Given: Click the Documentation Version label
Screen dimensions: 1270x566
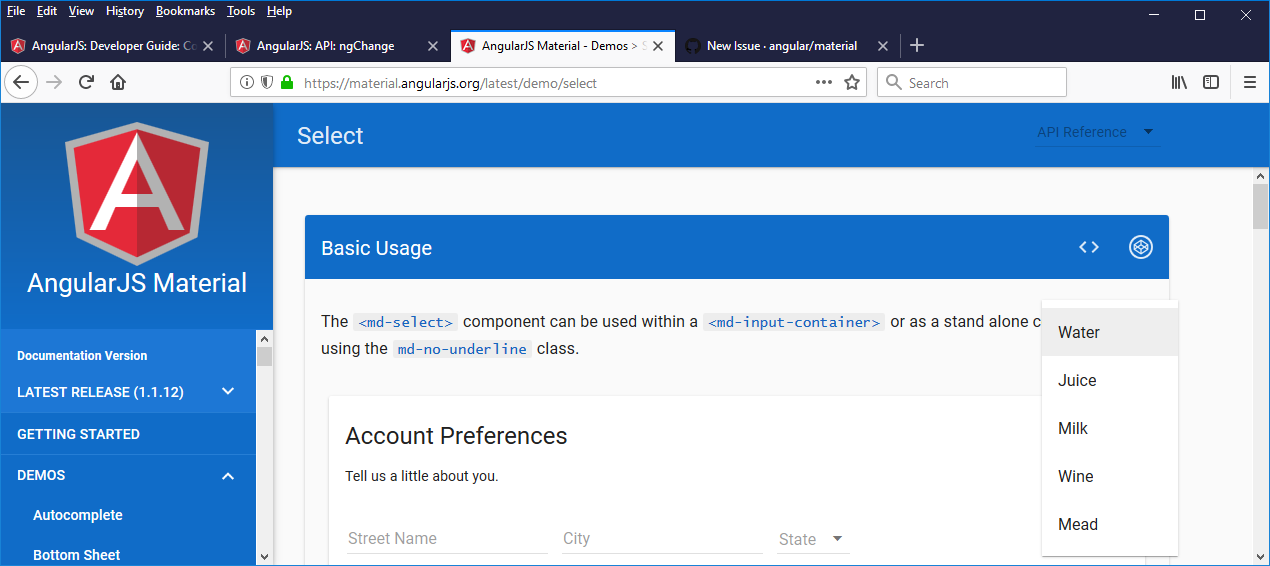Looking at the screenshot, I should [x=82, y=356].
